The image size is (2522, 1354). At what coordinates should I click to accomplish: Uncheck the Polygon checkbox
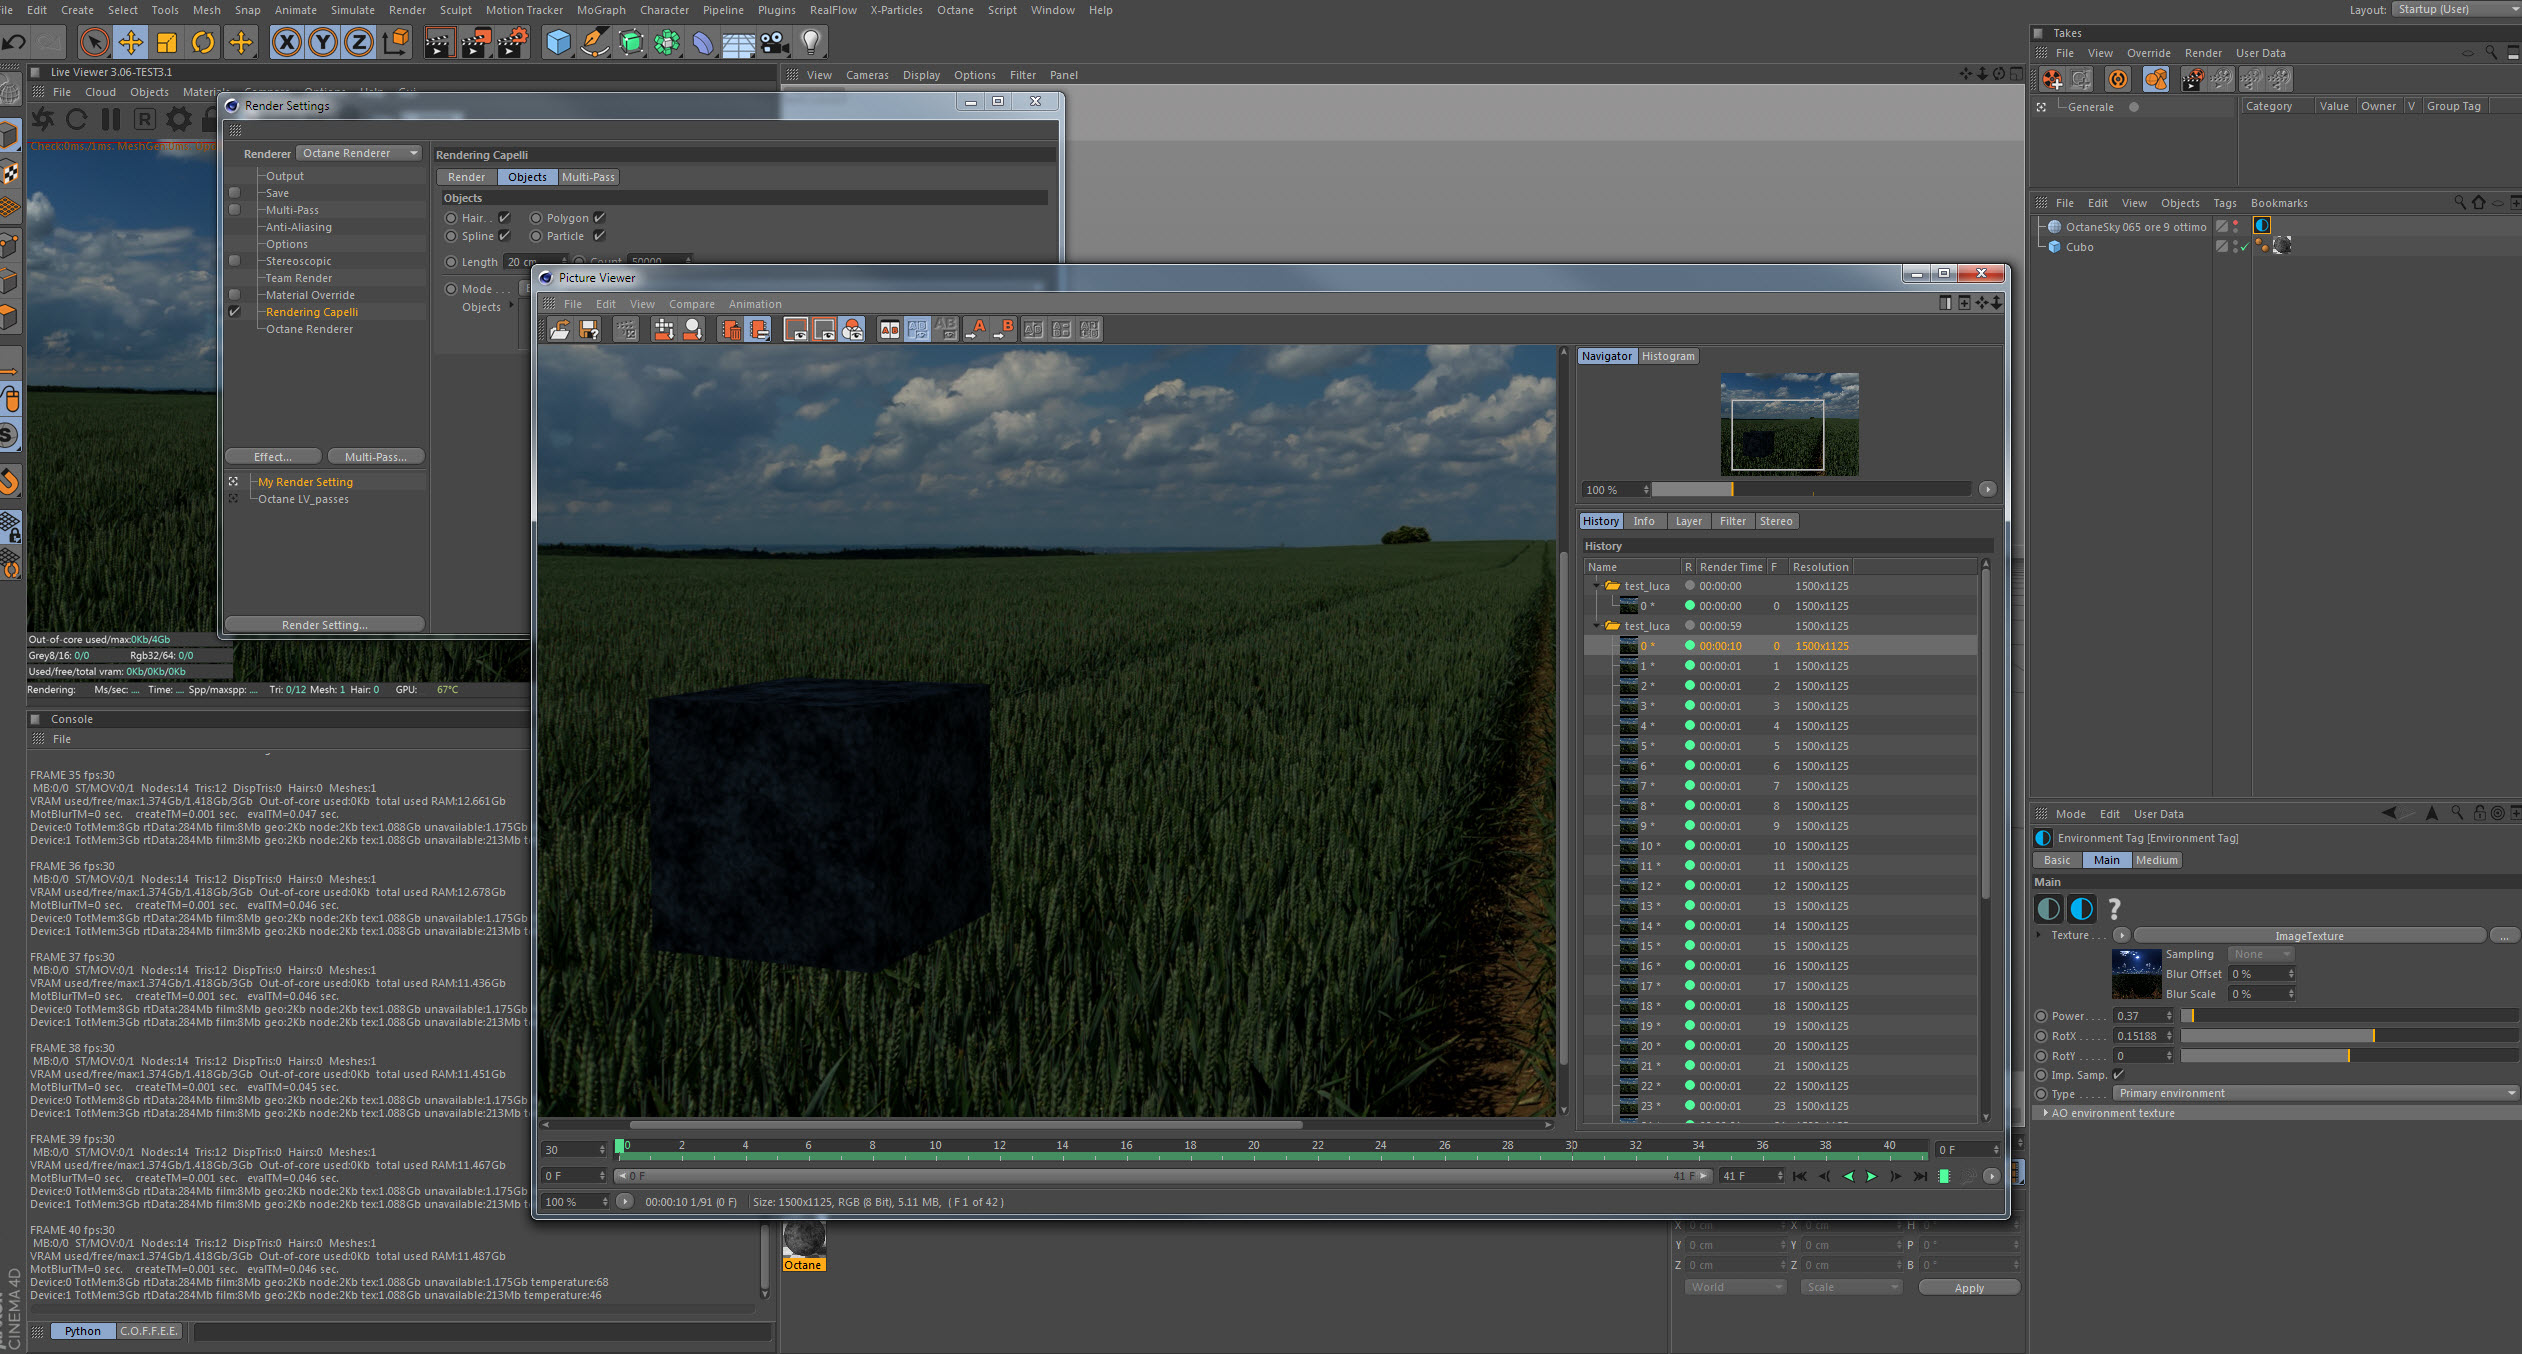coord(600,218)
